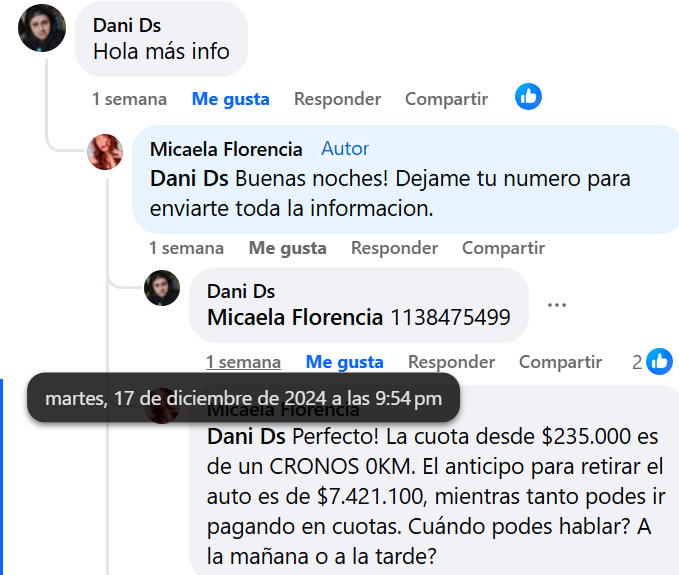Open Dani Ds profile picture on top comment
This screenshot has height=575, width=679.
tap(42, 28)
